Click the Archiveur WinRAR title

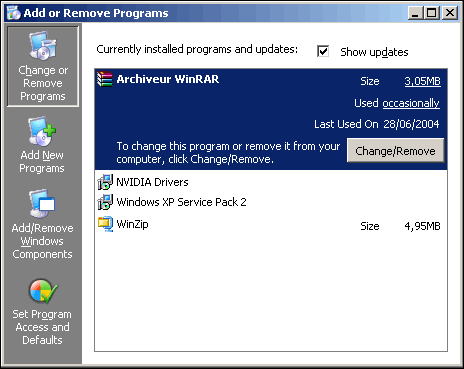[x=168, y=79]
